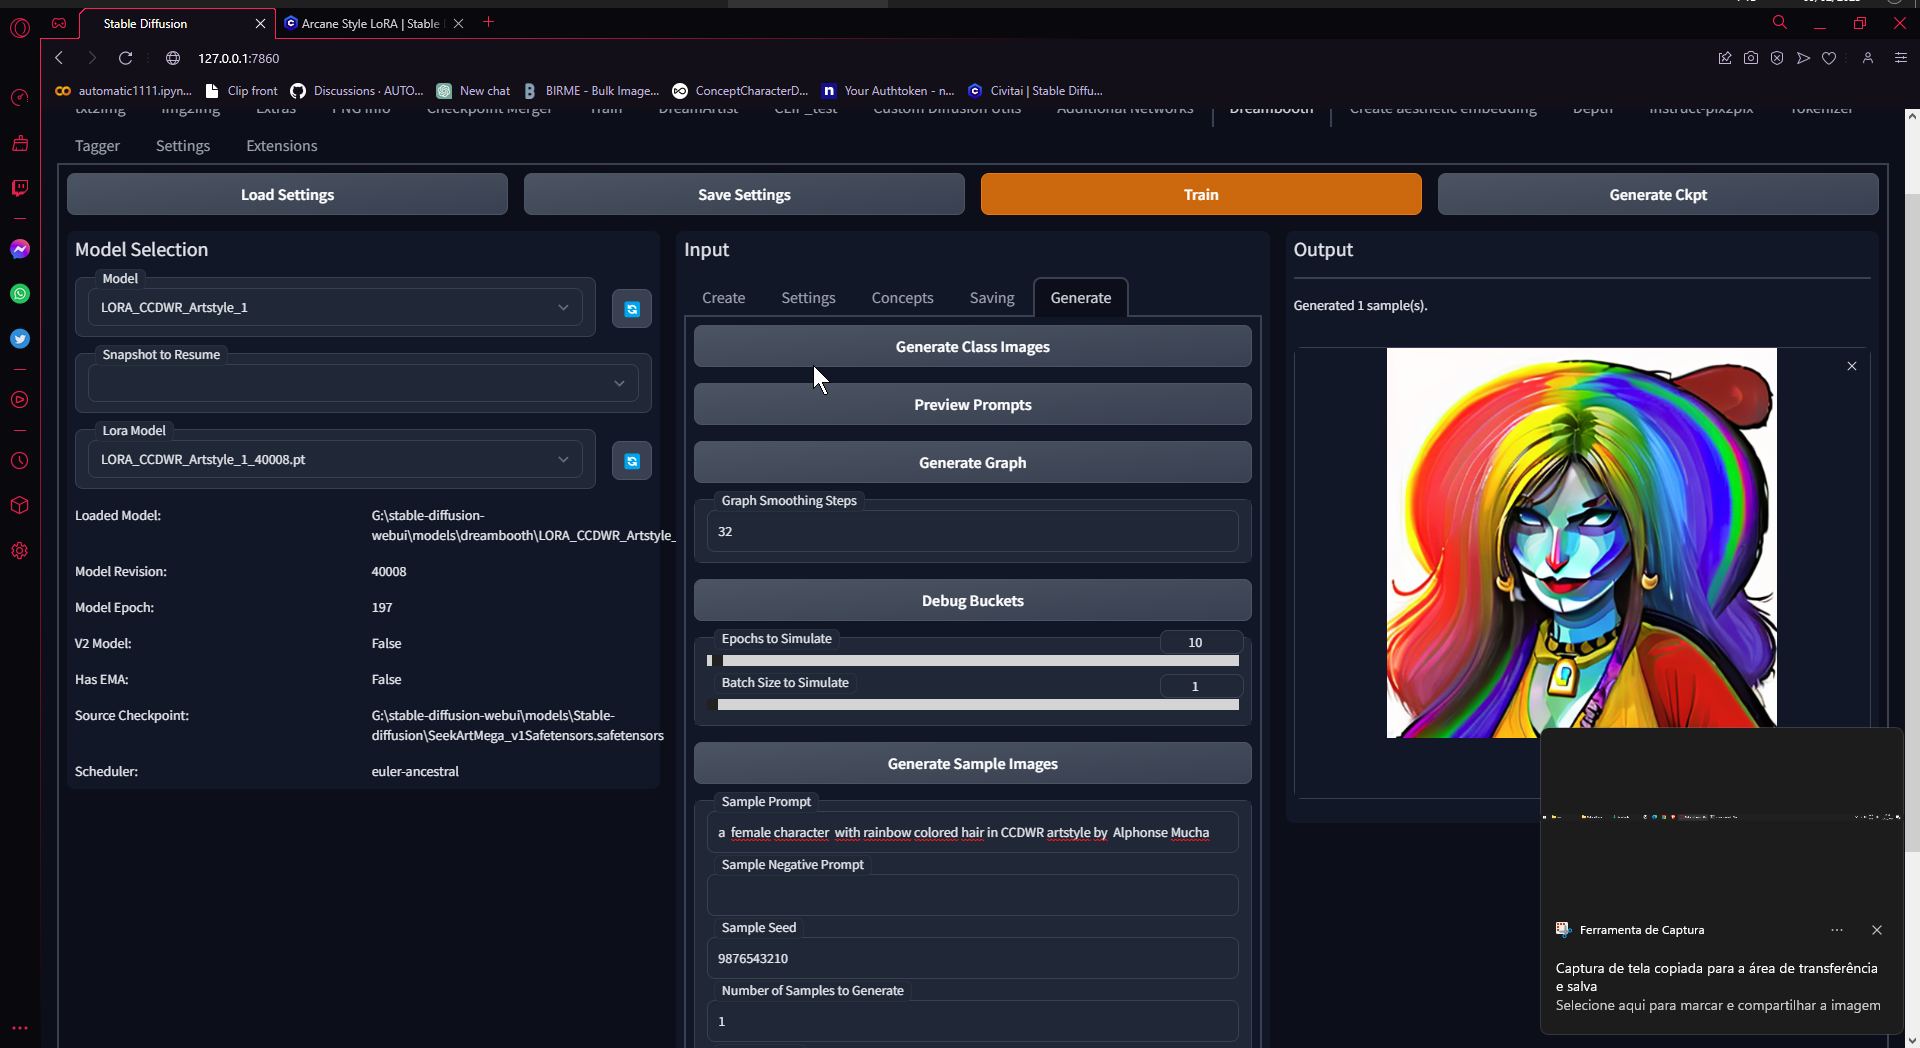Switch to the Create input tab
Image resolution: width=1920 pixels, height=1048 pixels.
pos(723,298)
